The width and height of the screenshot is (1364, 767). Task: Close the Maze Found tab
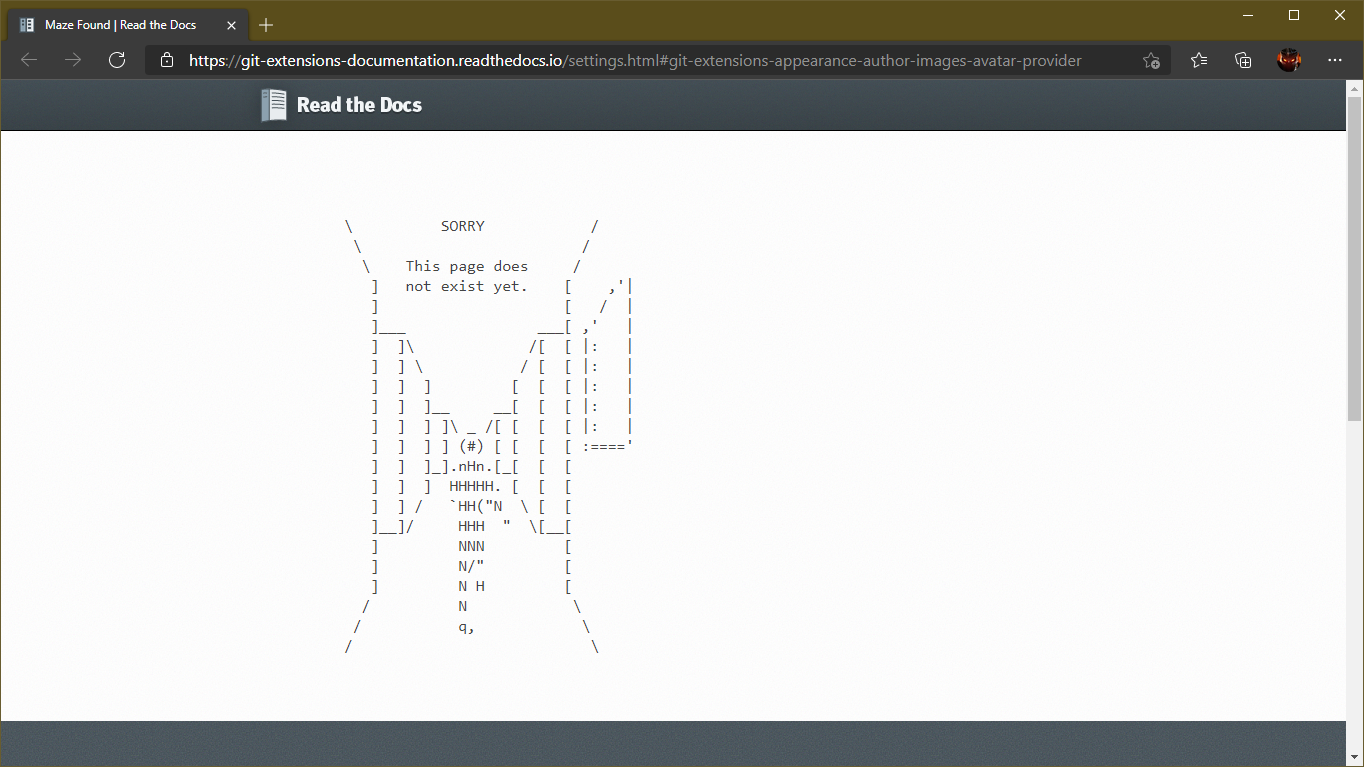pos(231,23)
